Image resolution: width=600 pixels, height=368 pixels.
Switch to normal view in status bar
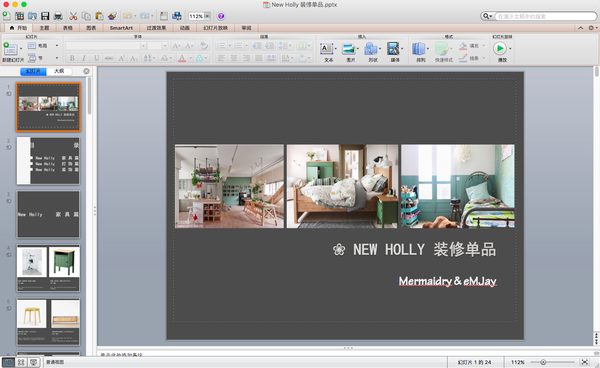pos(8,362)
